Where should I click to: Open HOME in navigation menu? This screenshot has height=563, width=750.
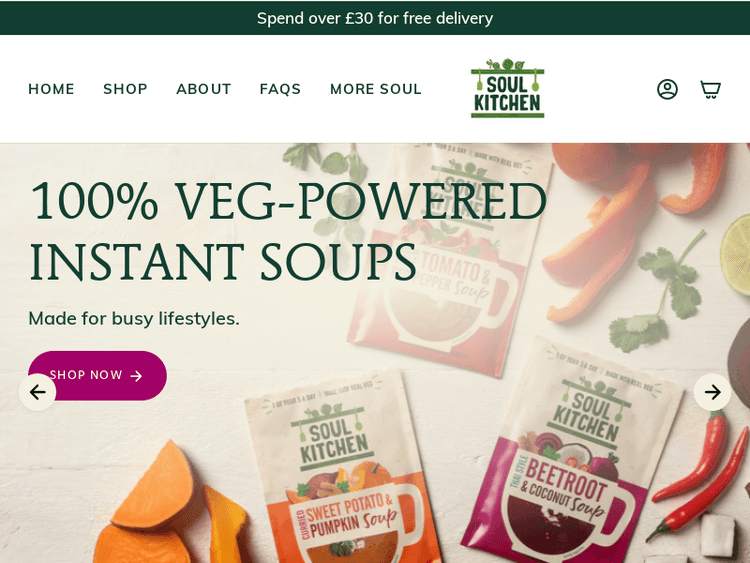(x=51, y=89)
